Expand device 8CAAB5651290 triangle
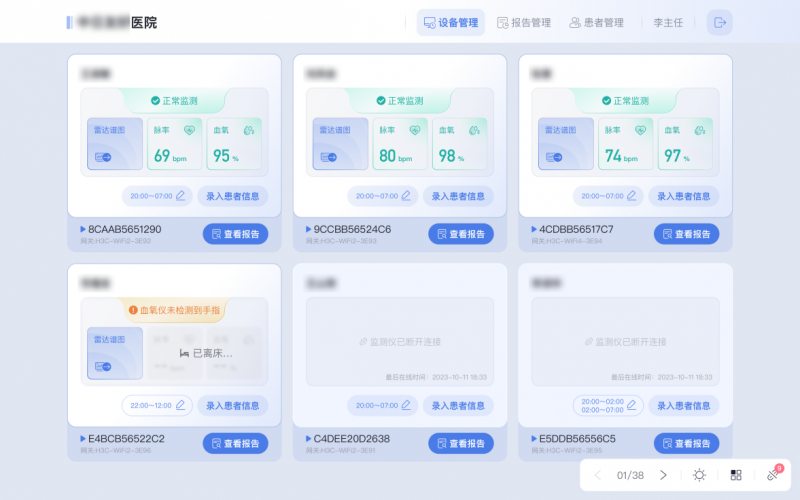Screen dimensions: 800x500 click(83, 229)
